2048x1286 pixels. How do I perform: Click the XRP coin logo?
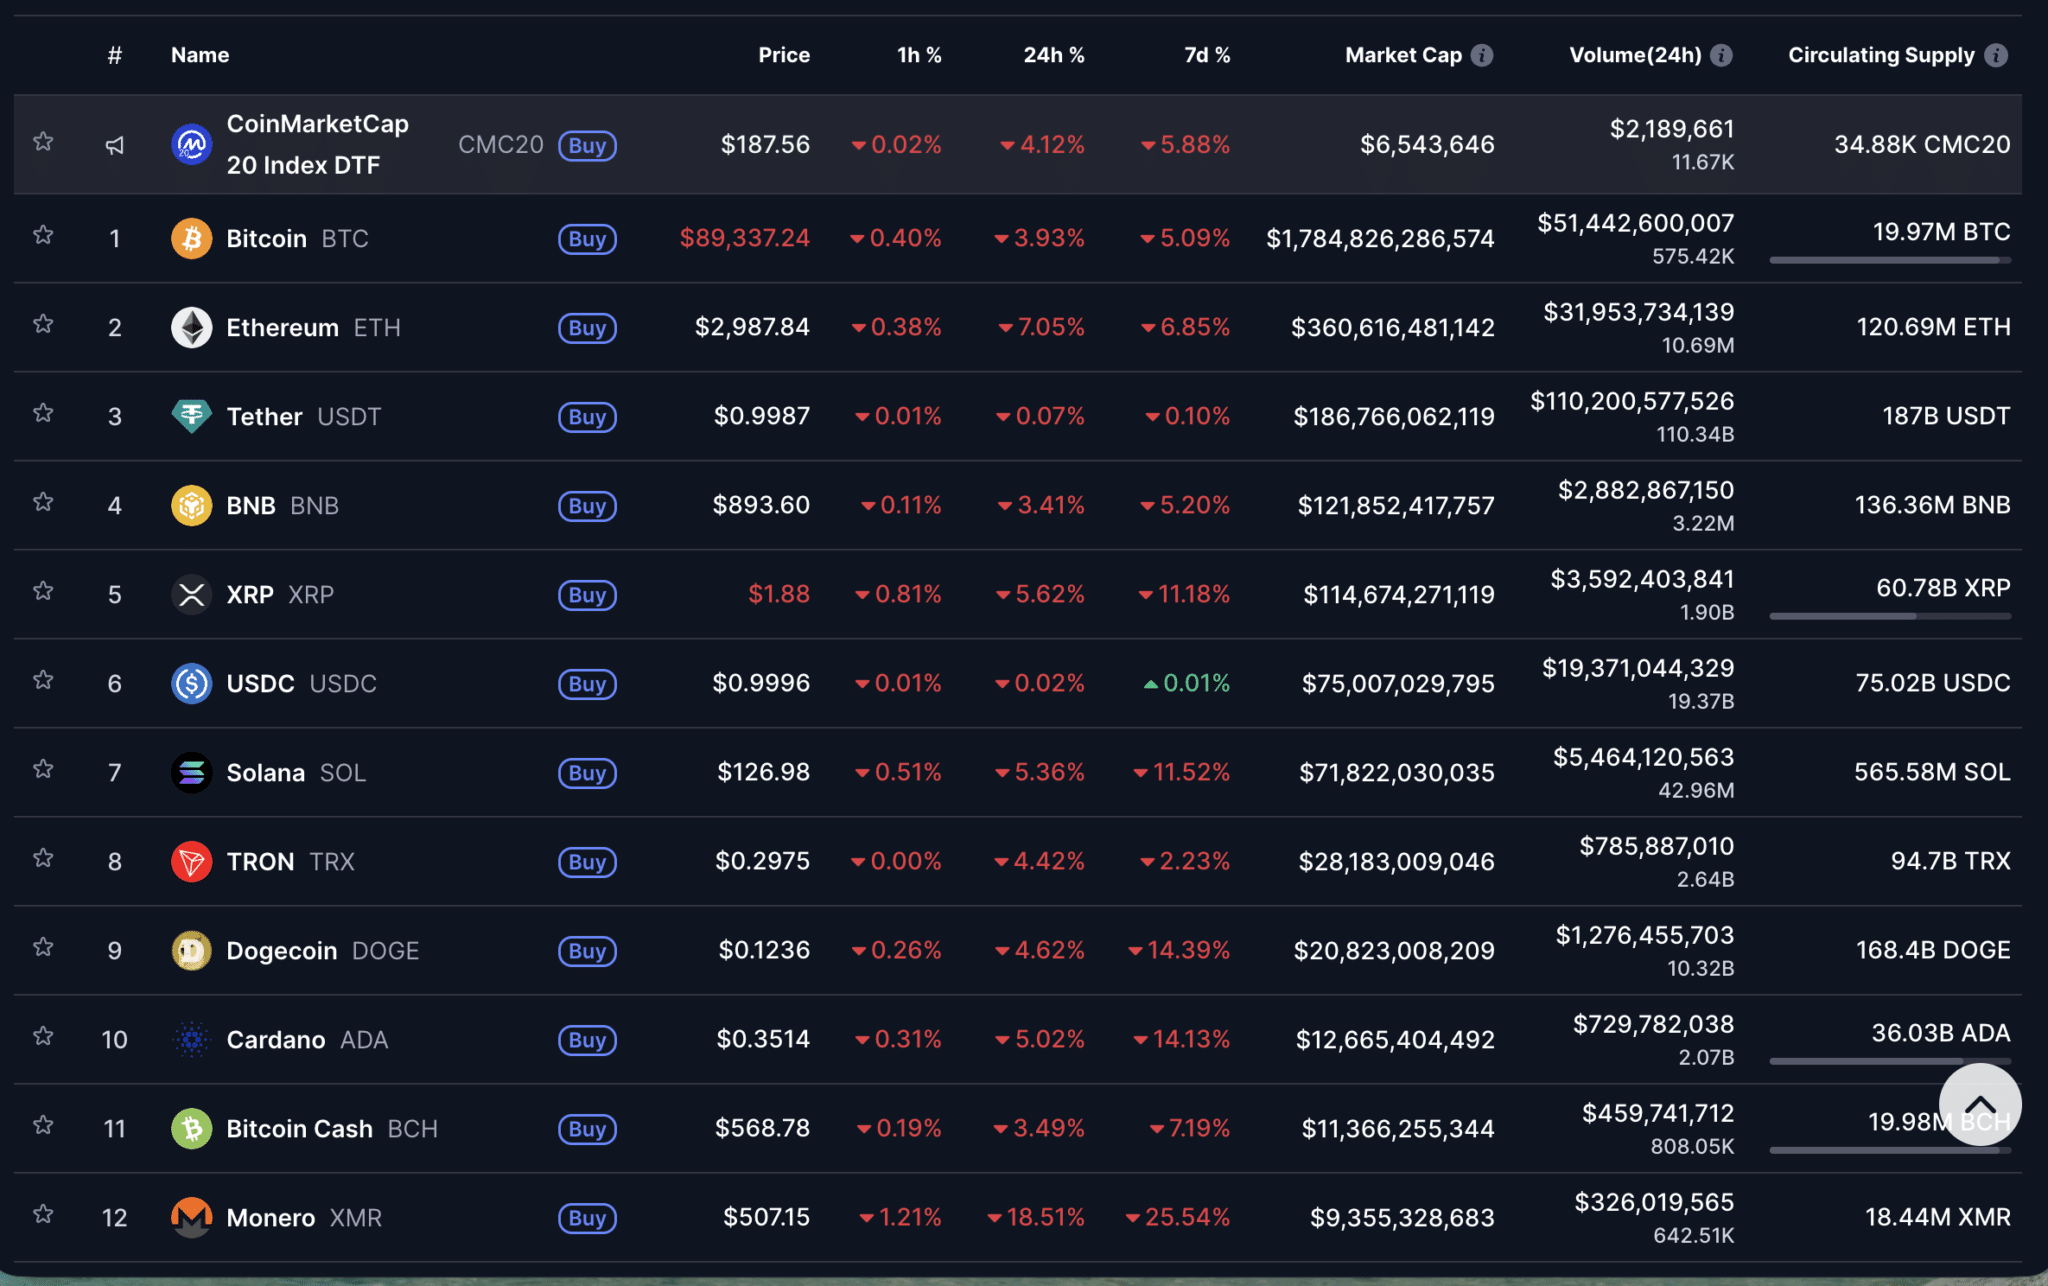click(191, 594)
